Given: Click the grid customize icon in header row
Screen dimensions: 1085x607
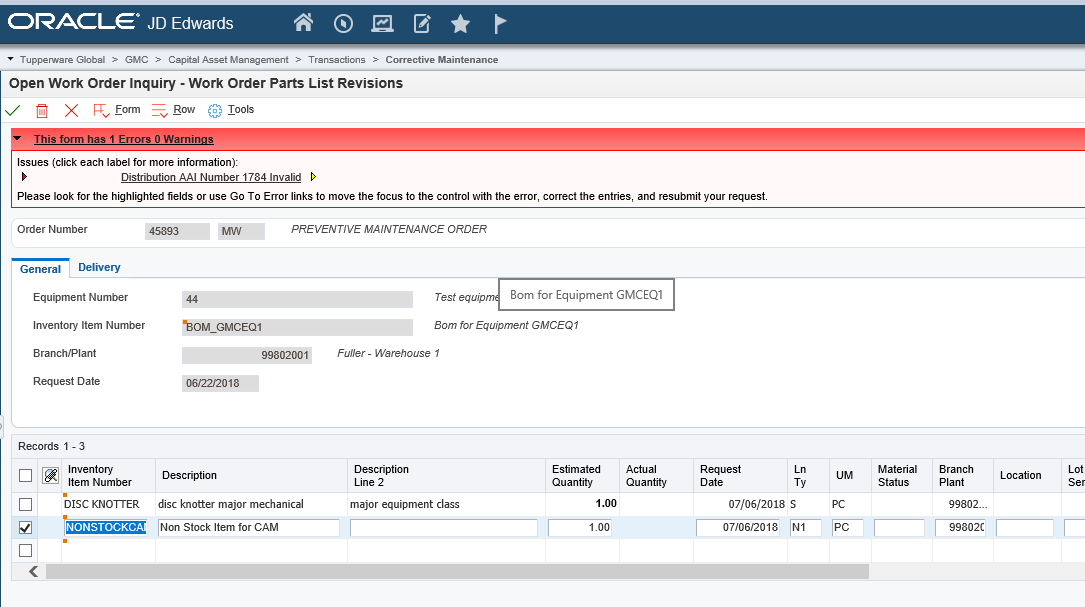Looking at the screenshot, I should pyautogui.click(x=51, y=475).
